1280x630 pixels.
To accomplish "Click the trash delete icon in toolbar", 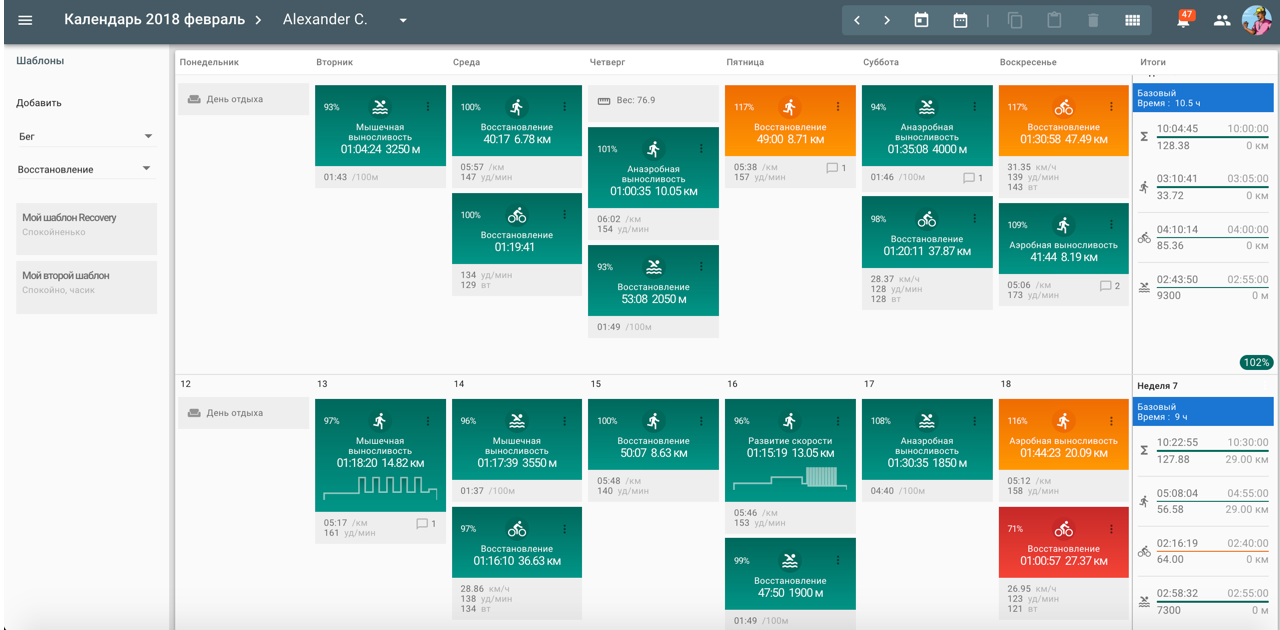I will coord(1093,20).
